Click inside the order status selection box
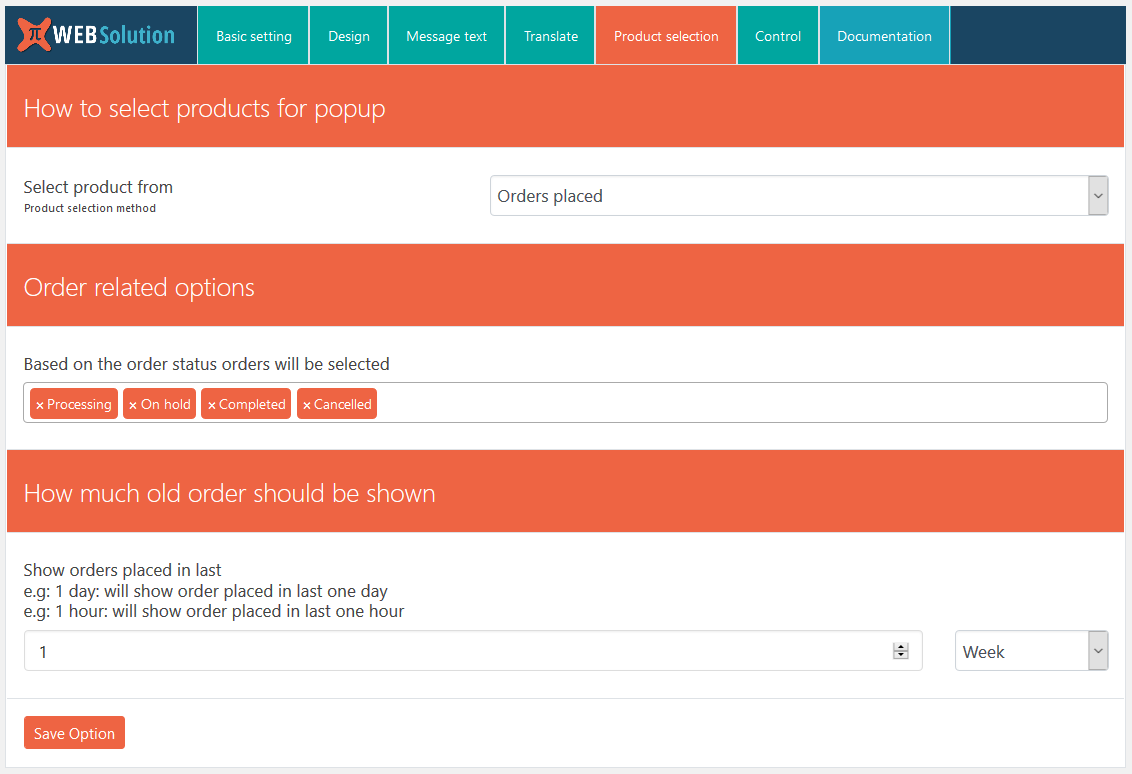This screenshot has width=1132, height=774. 700,402
